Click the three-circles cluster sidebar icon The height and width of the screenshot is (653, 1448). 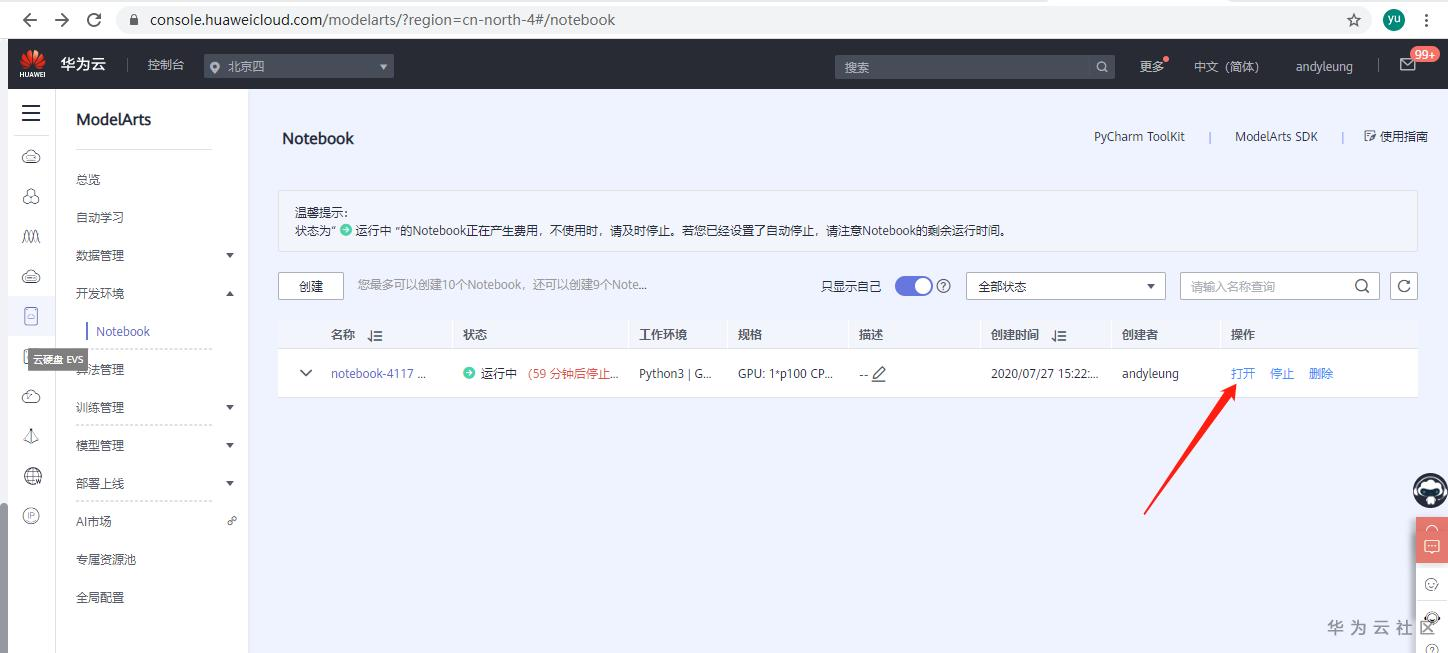[31, 197]
